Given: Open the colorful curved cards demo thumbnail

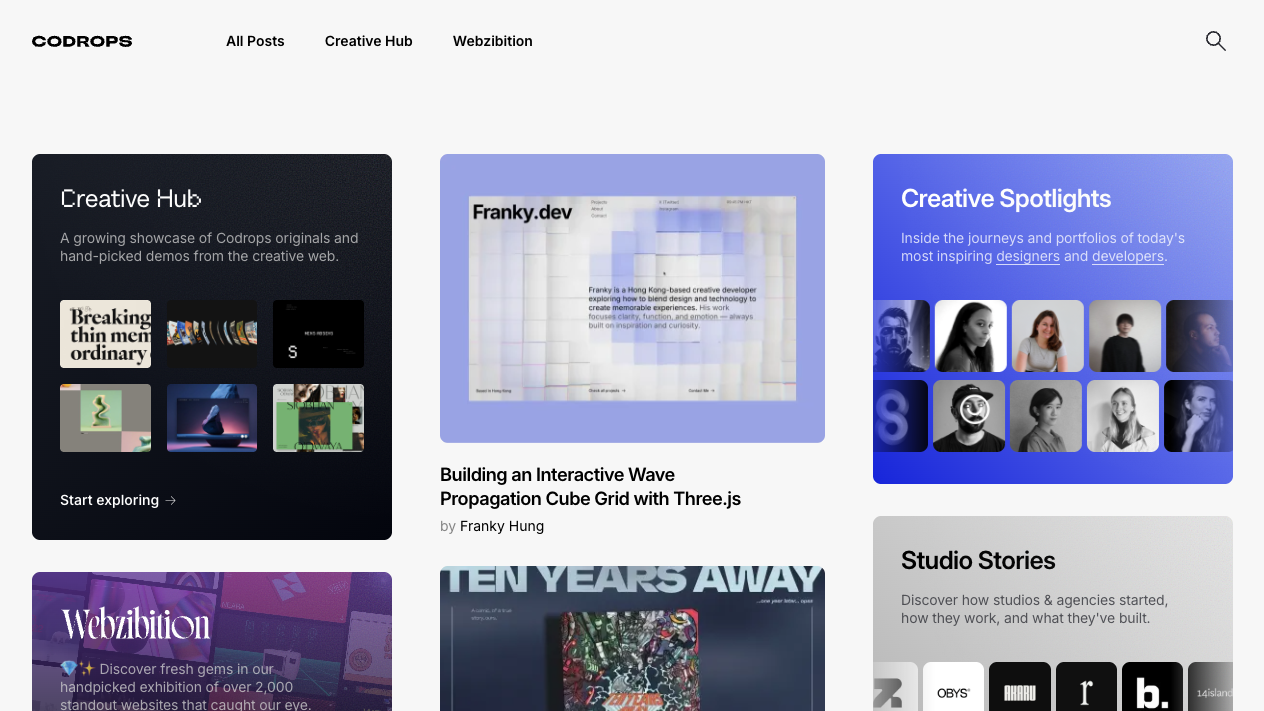Looking at the screenshot, I should coord(212,334).
